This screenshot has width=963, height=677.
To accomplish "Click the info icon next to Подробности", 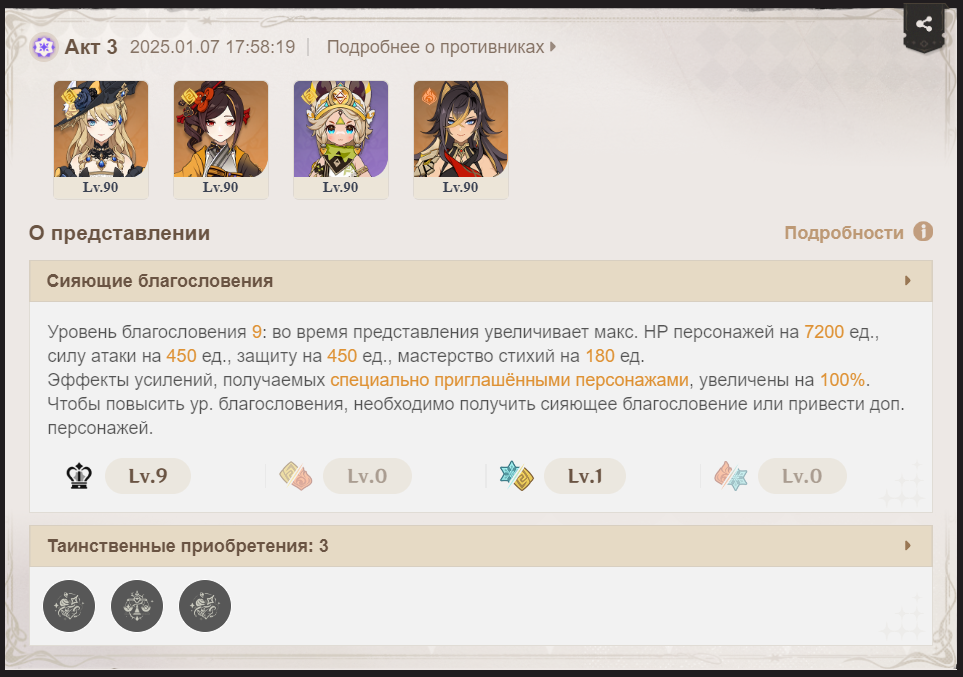I will [922, 232].
